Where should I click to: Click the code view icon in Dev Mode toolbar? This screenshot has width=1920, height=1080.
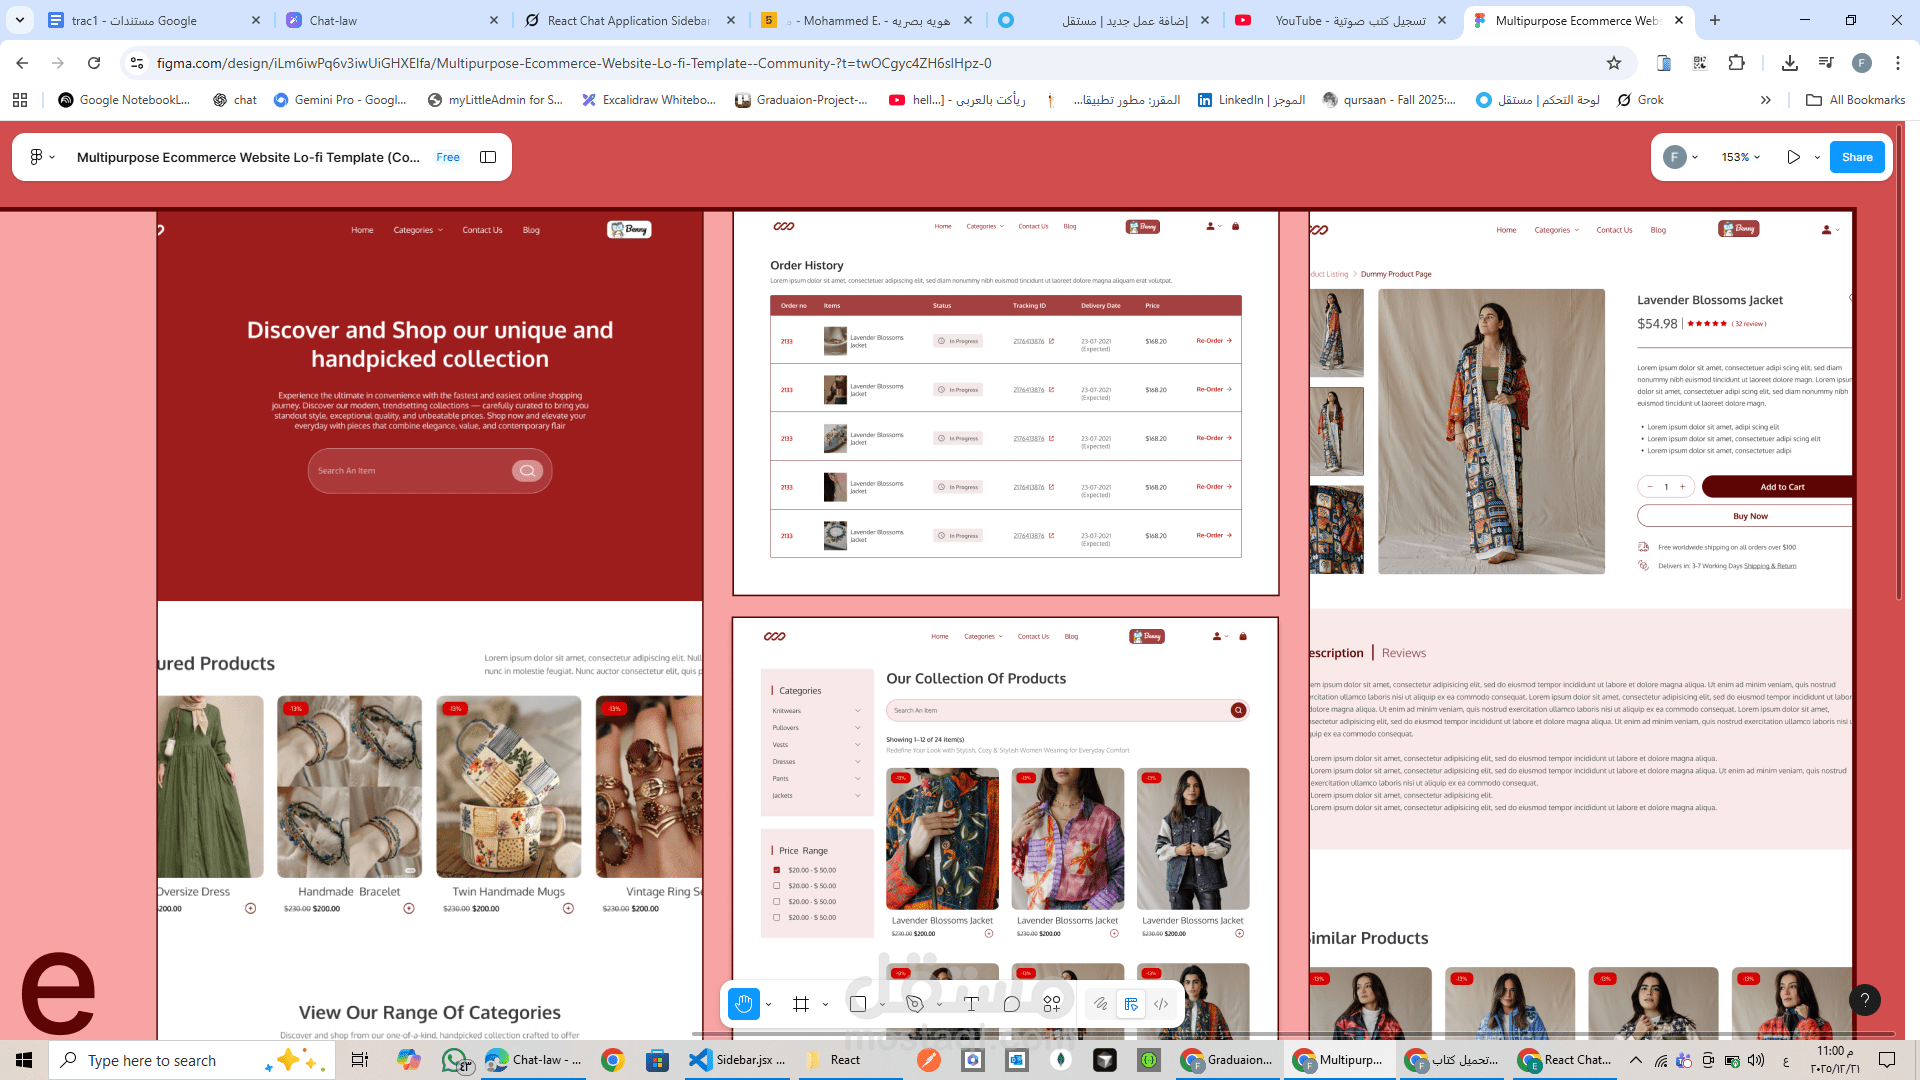1161,1003
